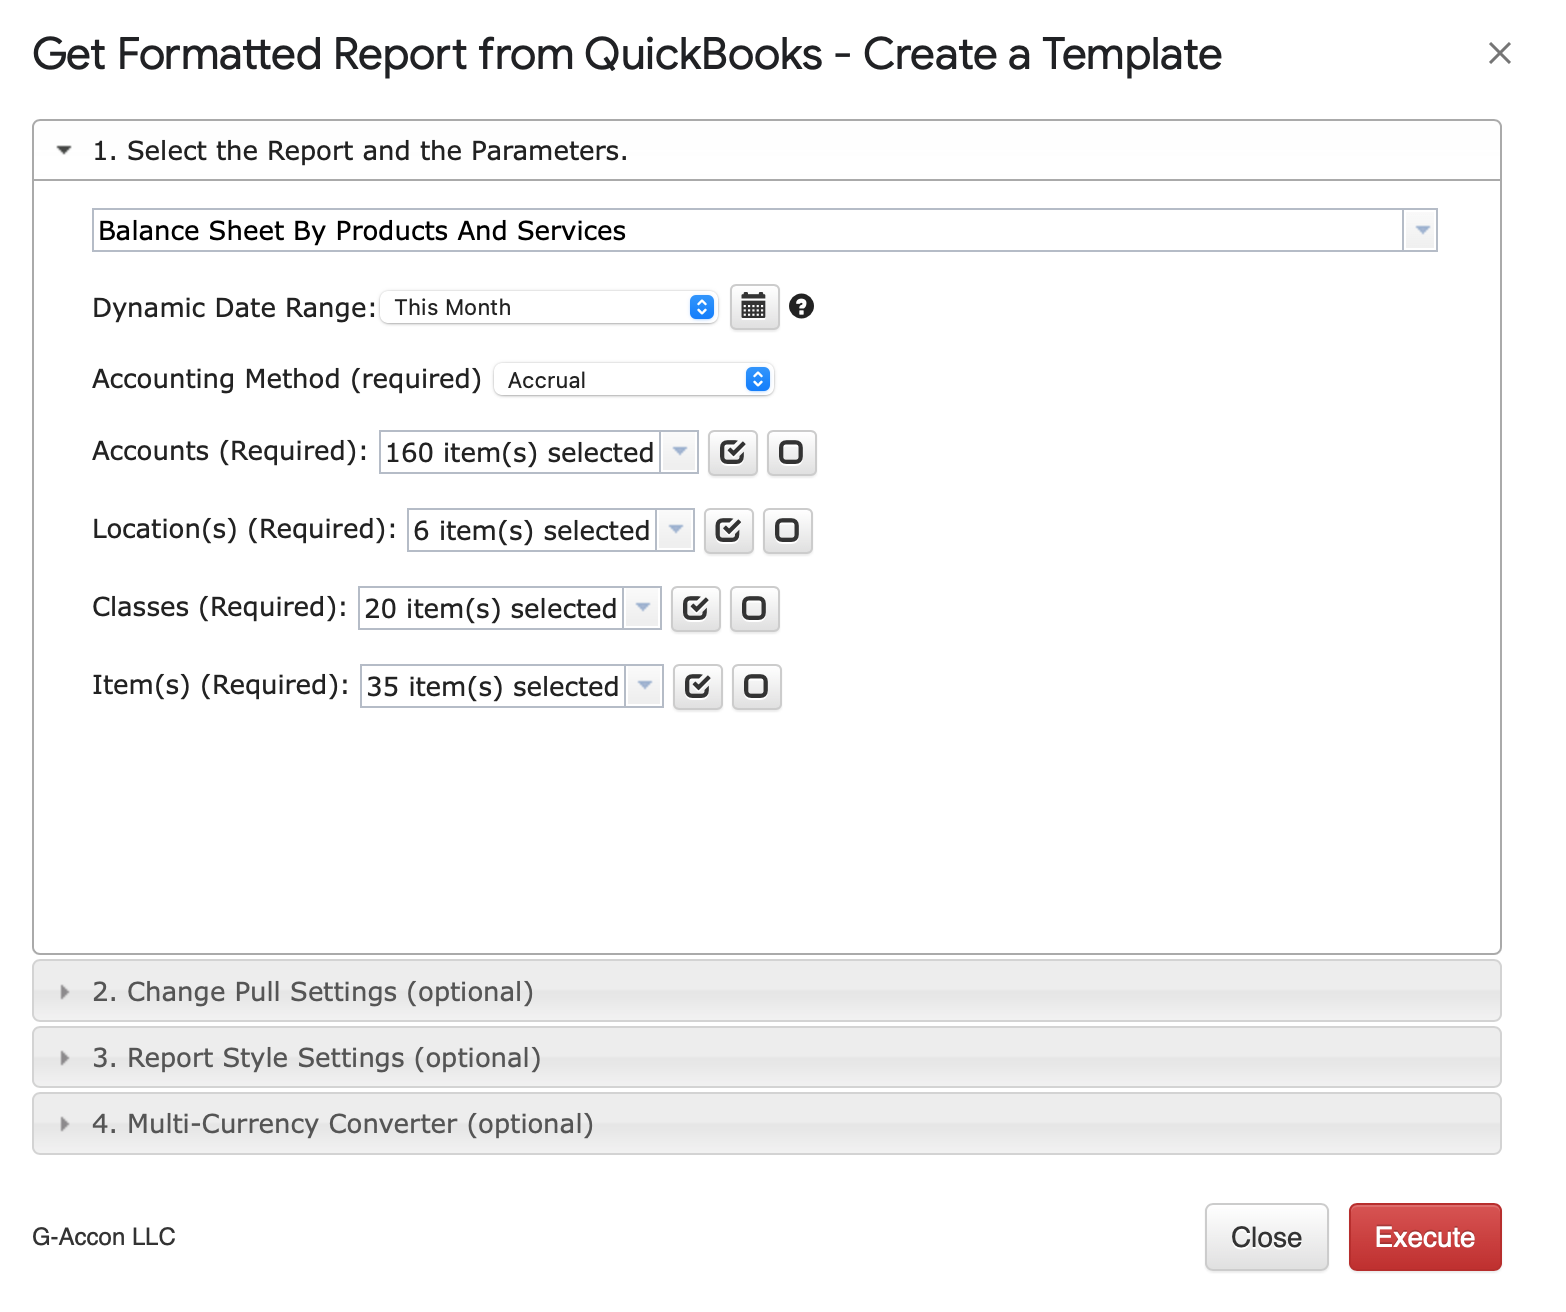This screenshot has height=1312, width=1566.
Task: Deselect all Items with empty box icon
Action: pyautogui.click(x=756, y=687)
